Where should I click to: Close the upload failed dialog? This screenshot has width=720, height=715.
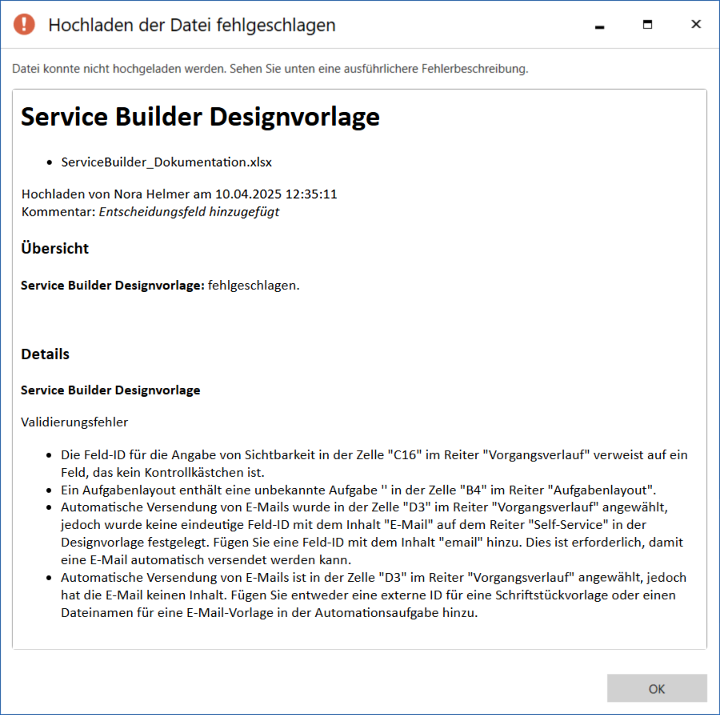[x=695, y=25]
